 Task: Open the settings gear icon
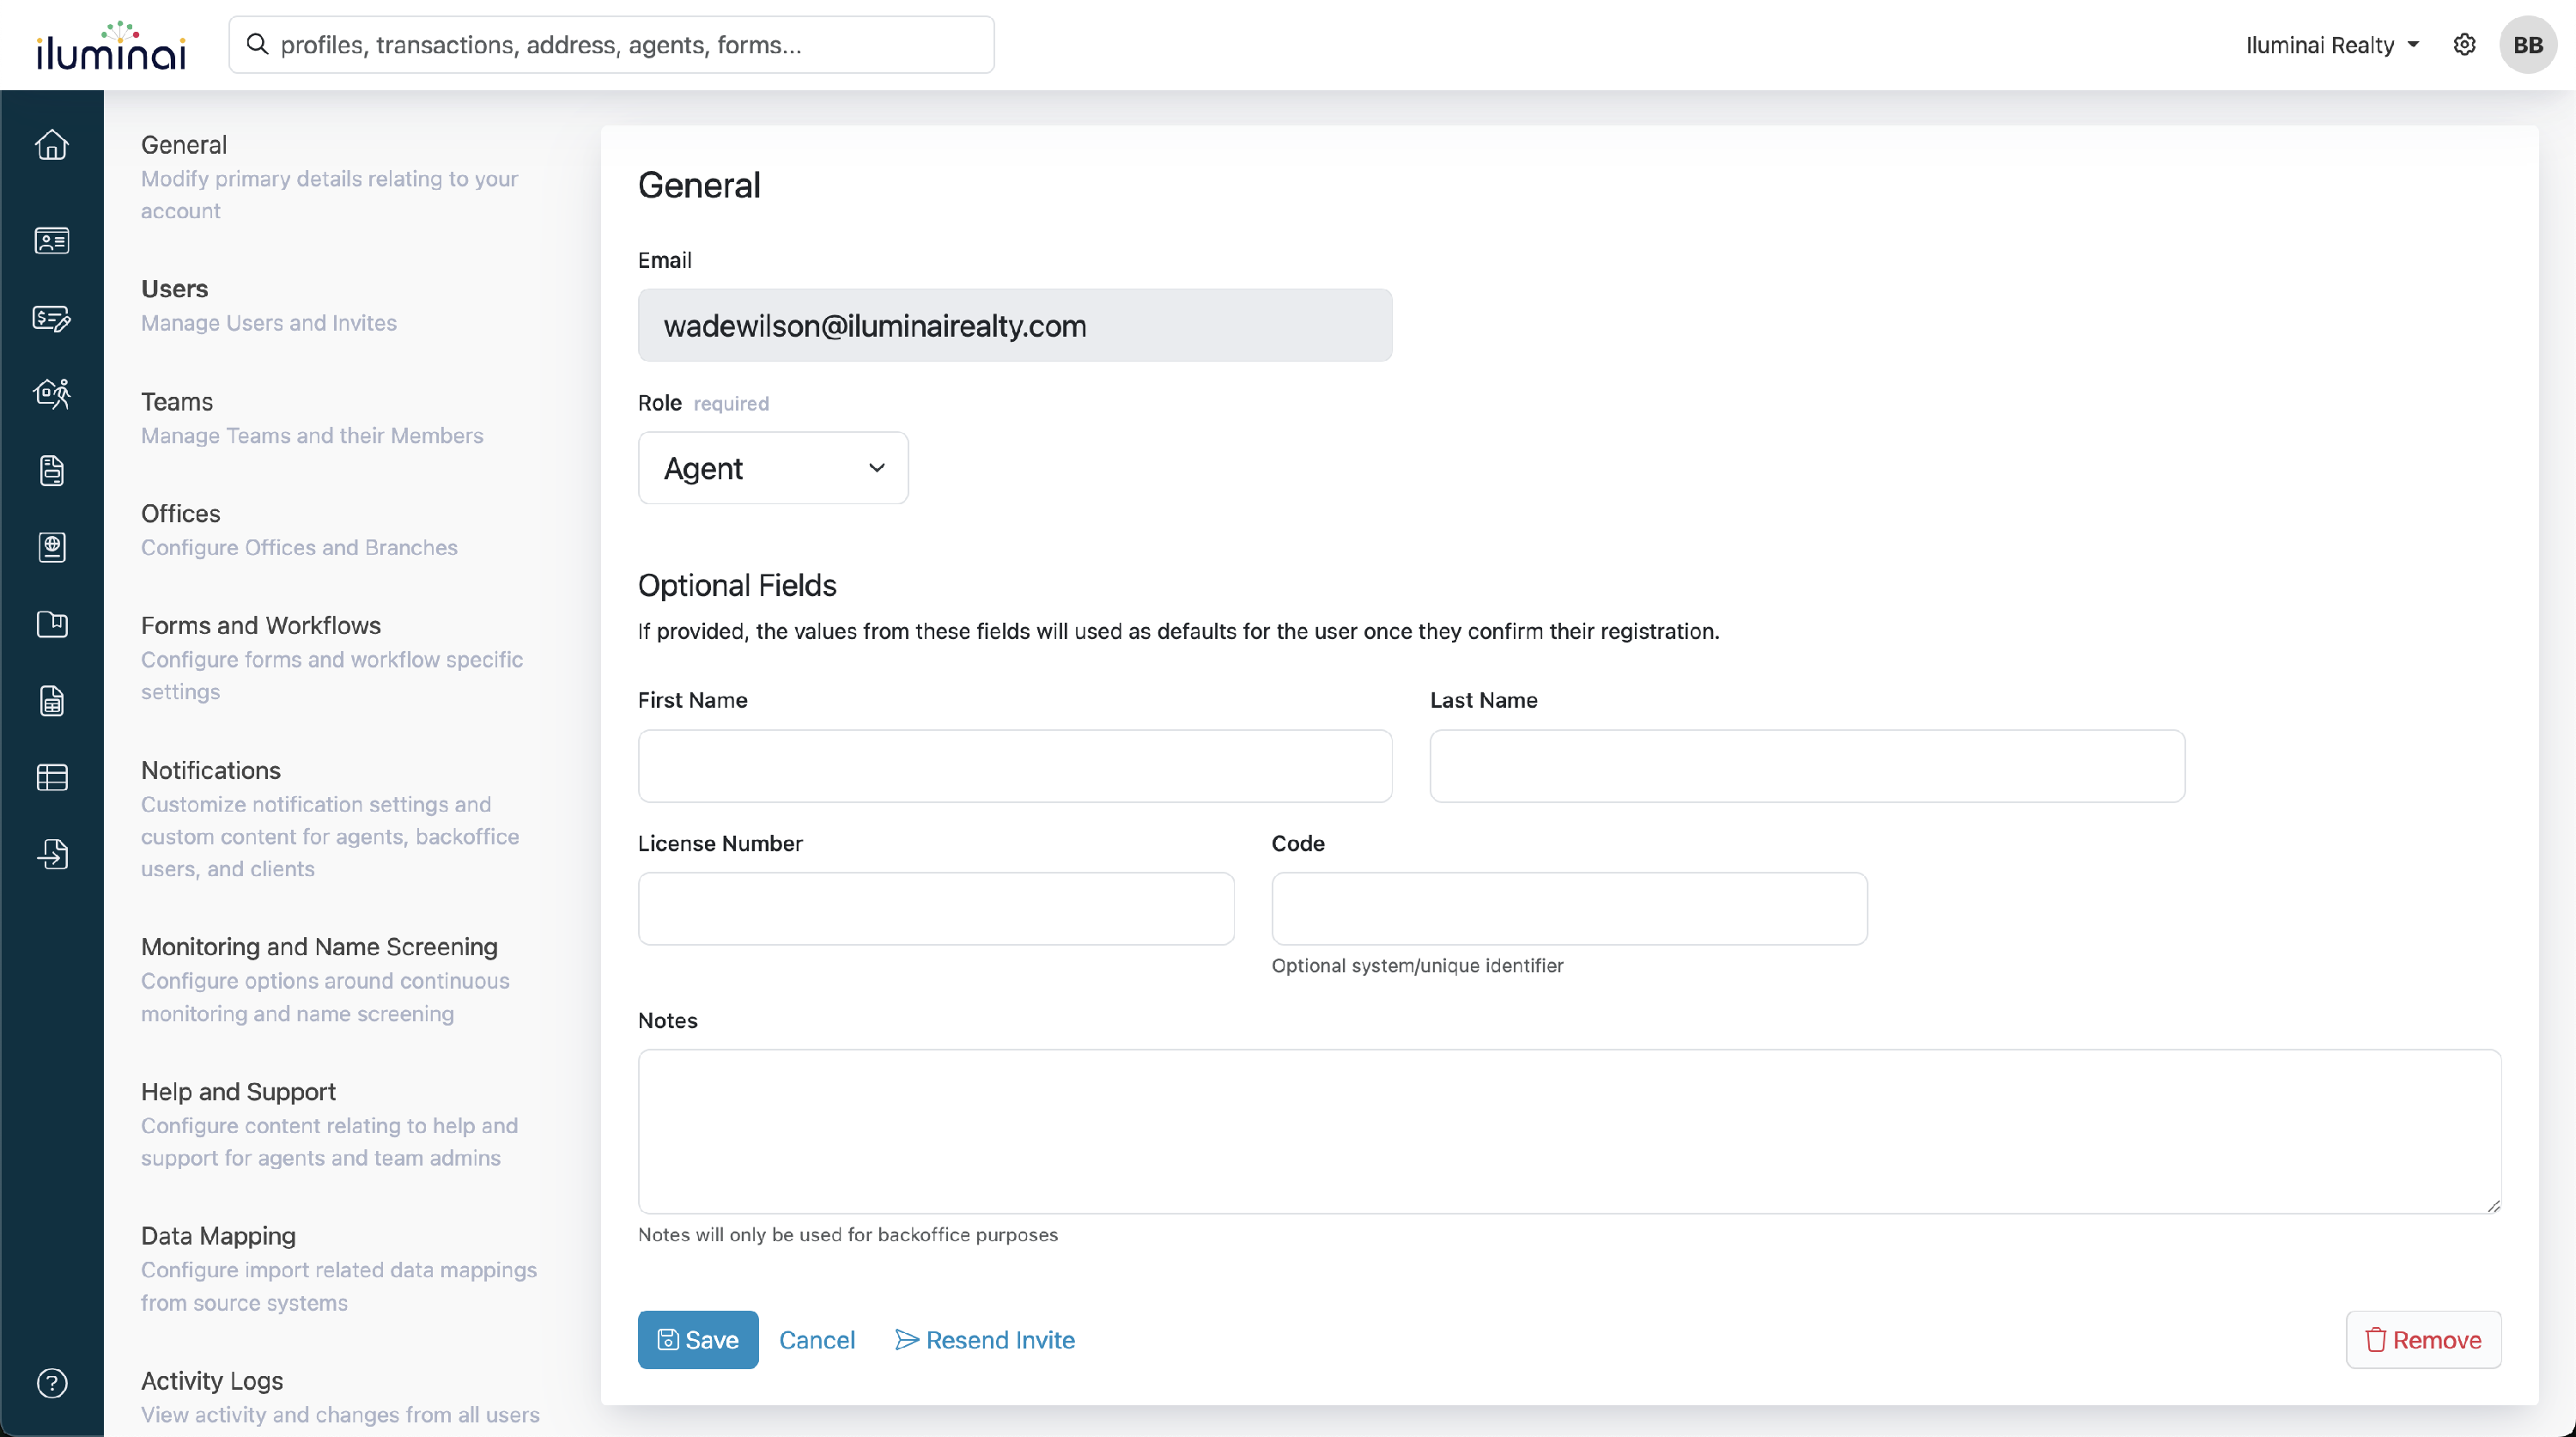pos(2465,45)
